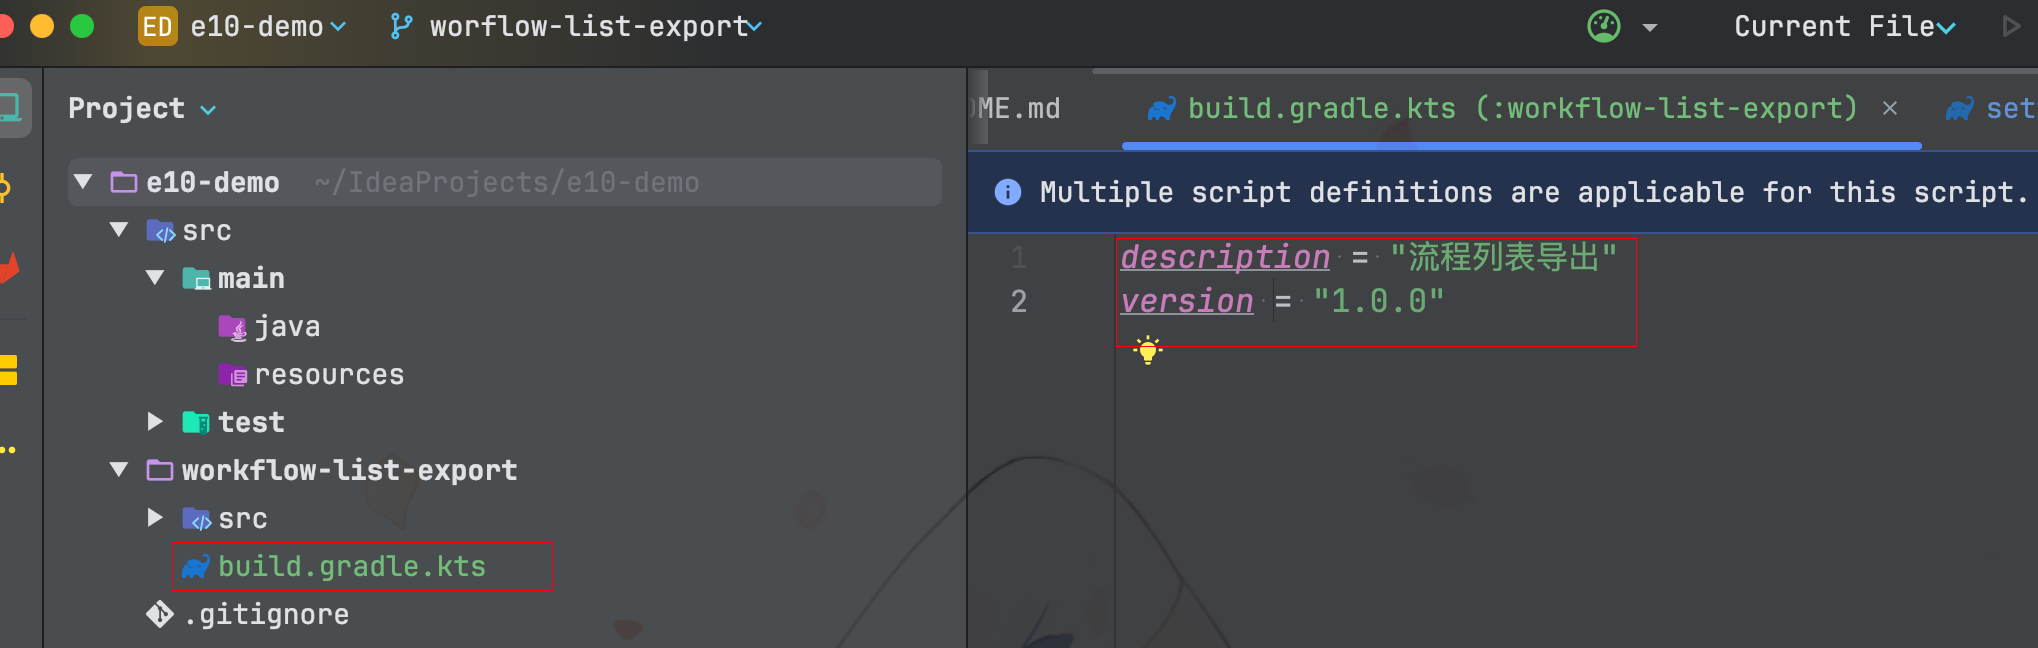
Task: Click the e10-demo project badge icon
Action: [157, 26]
